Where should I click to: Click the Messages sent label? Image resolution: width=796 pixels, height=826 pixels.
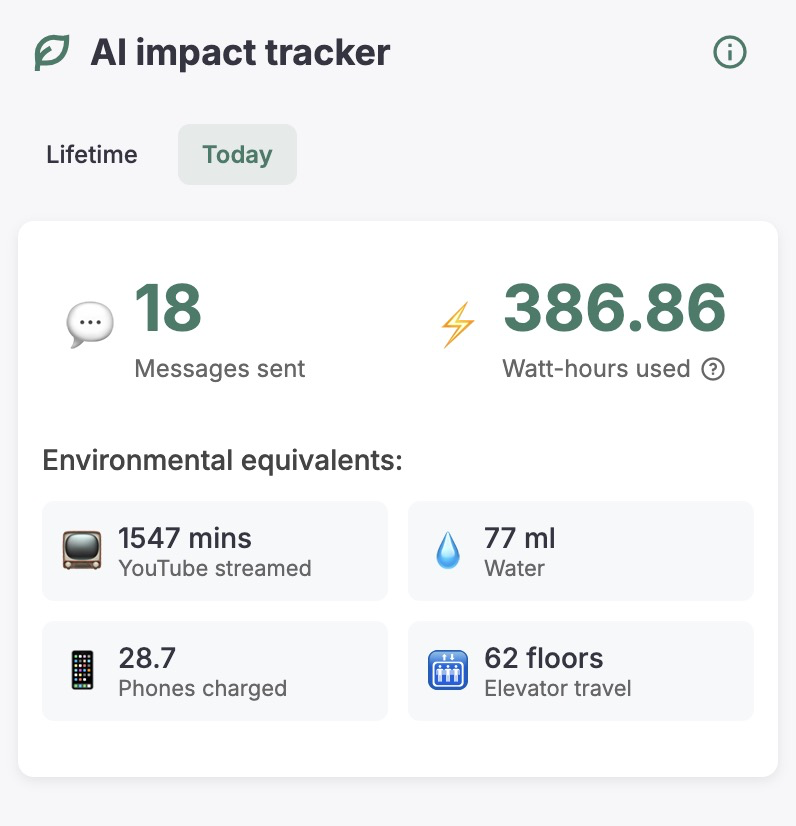220,368
